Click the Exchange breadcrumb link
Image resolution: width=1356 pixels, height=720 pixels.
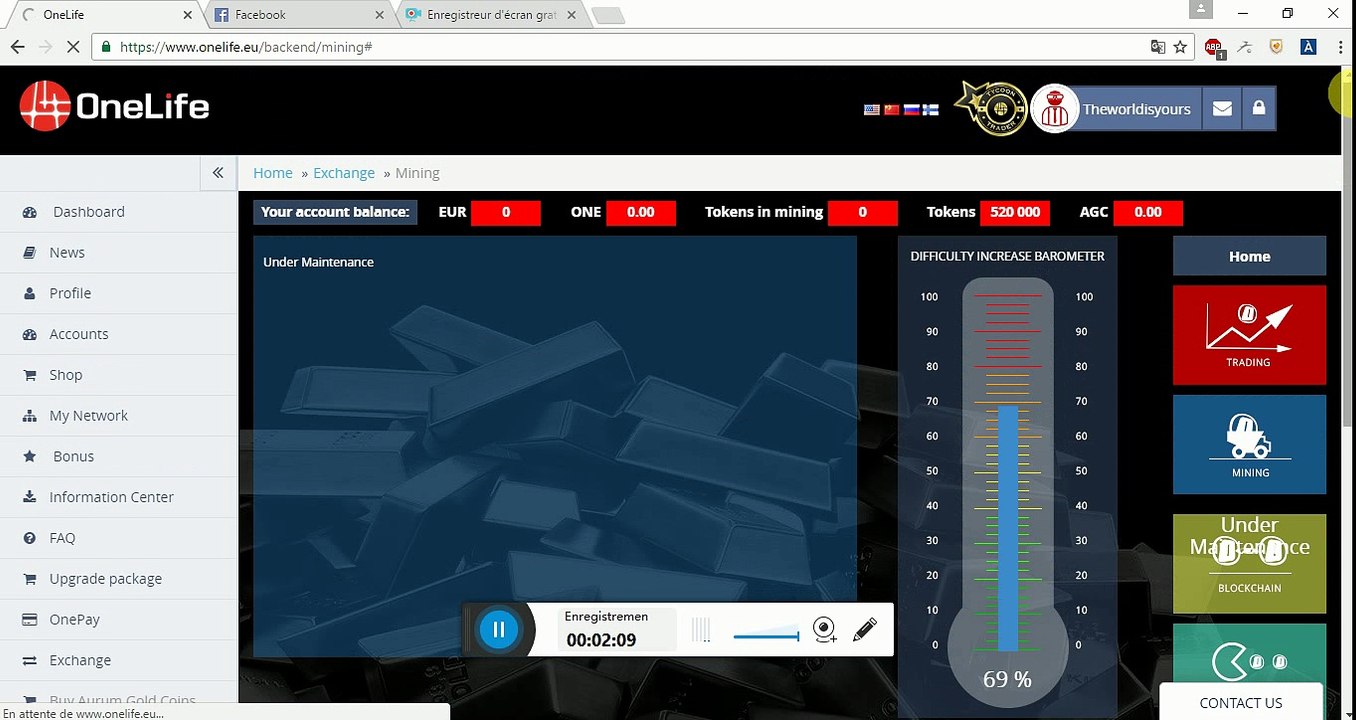point(344,173)
